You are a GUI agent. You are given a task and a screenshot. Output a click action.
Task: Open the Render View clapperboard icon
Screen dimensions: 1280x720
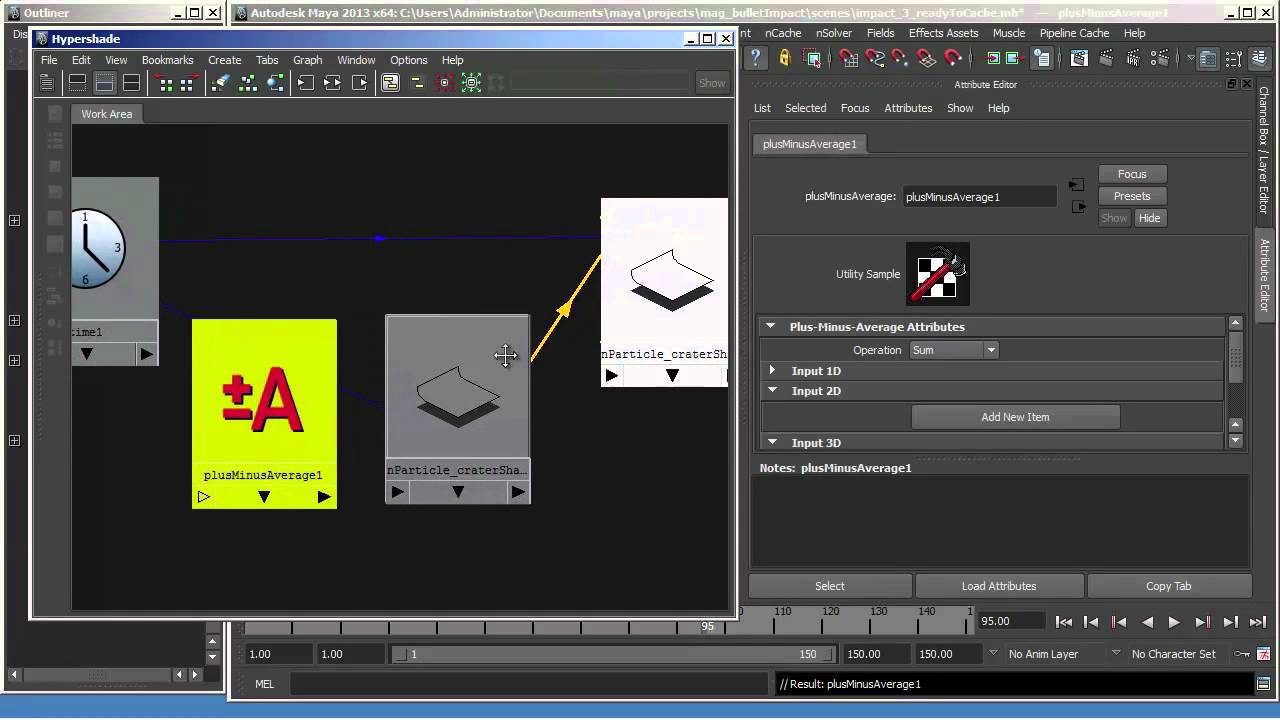1079,58
